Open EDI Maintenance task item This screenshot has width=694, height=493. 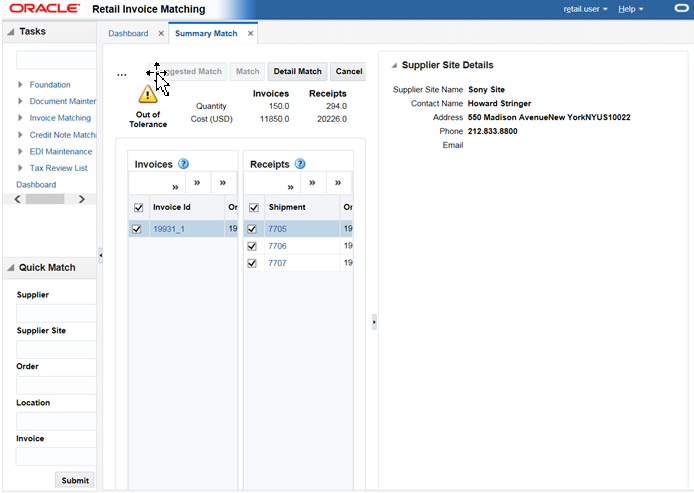coord(61,151)
